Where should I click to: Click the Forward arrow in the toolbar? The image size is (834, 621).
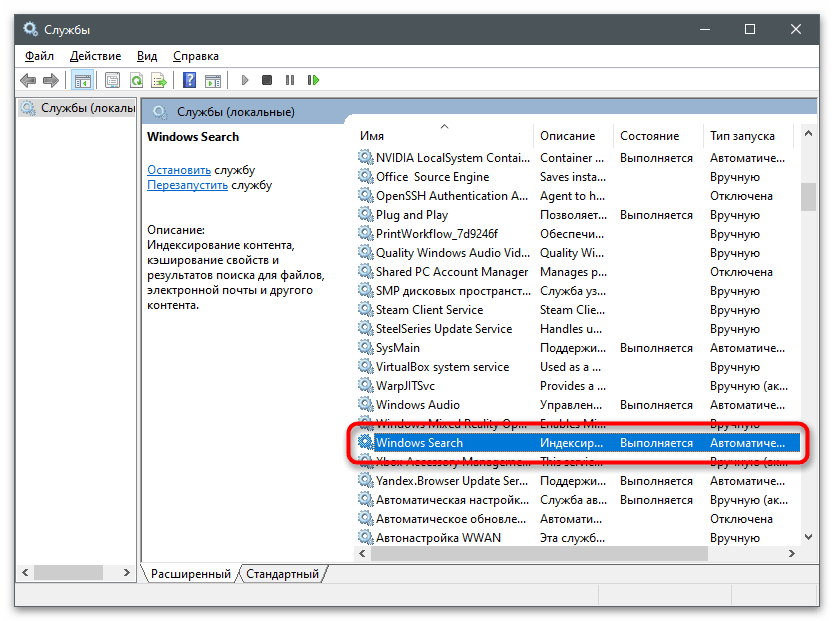[x=51, y=80]
